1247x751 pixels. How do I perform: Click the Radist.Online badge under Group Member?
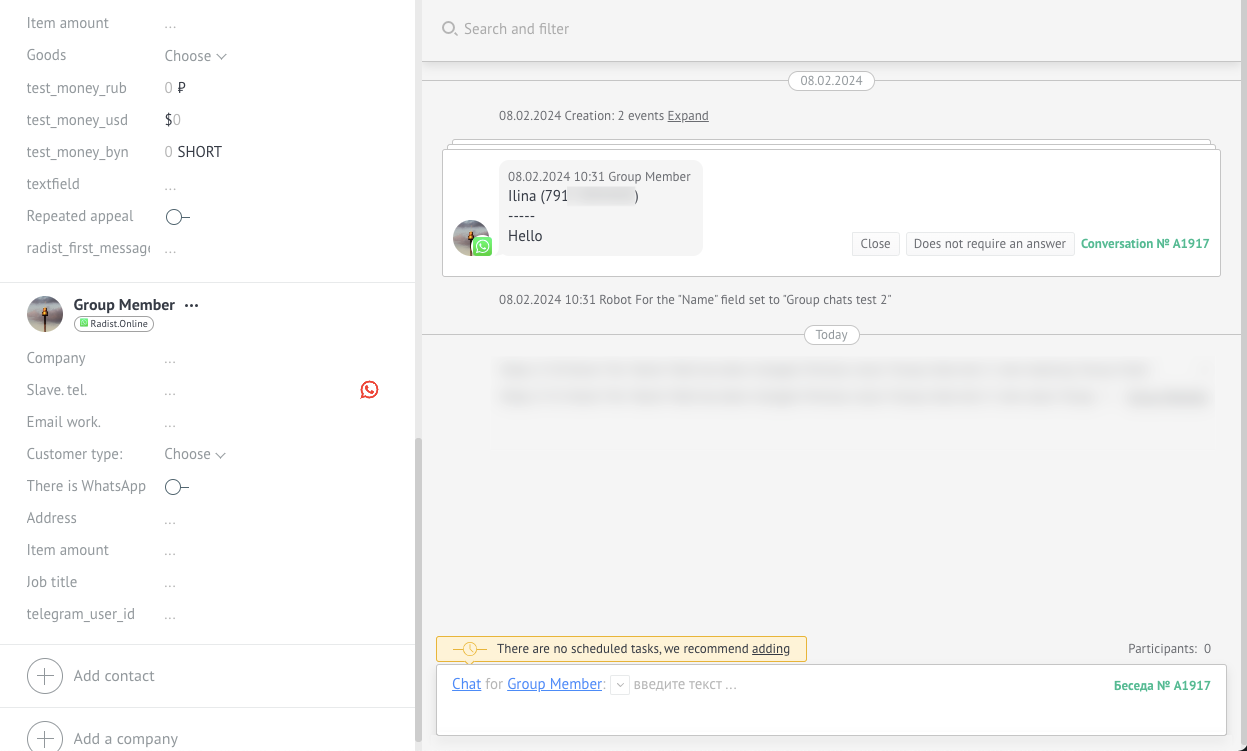pyautogui.click(x=113, y=324)
